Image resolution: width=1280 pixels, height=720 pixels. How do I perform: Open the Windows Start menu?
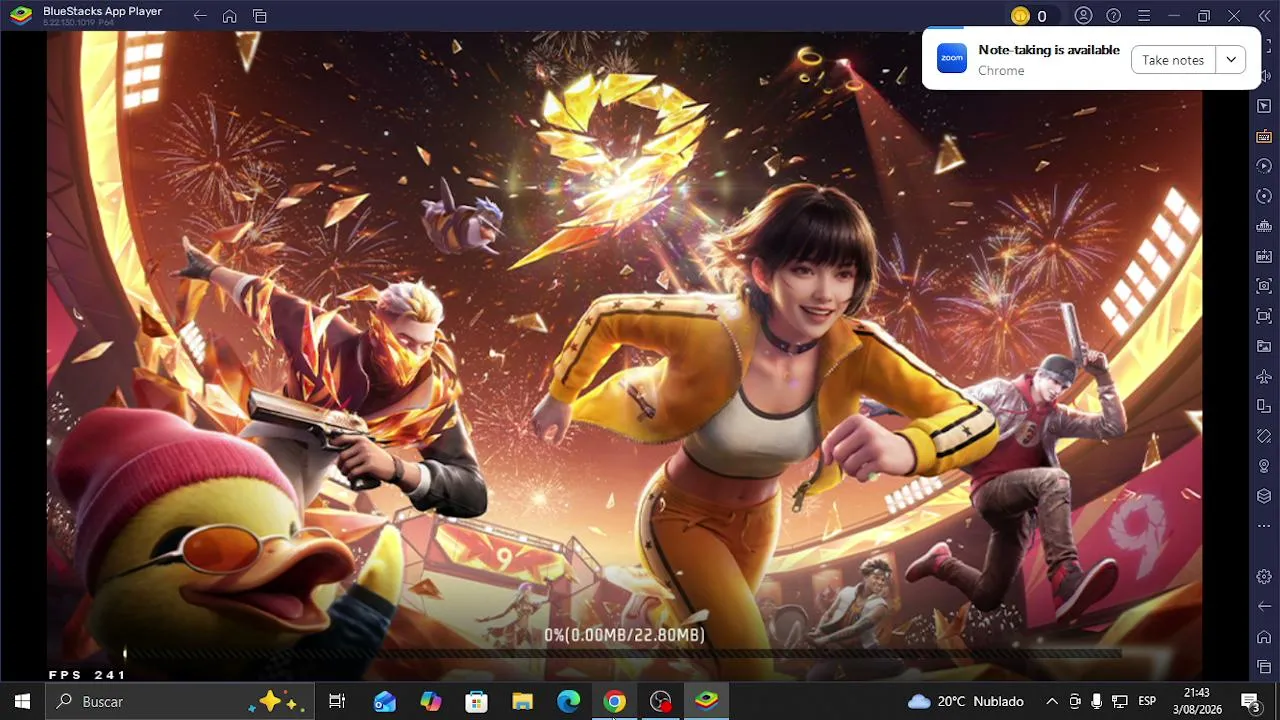22,702
